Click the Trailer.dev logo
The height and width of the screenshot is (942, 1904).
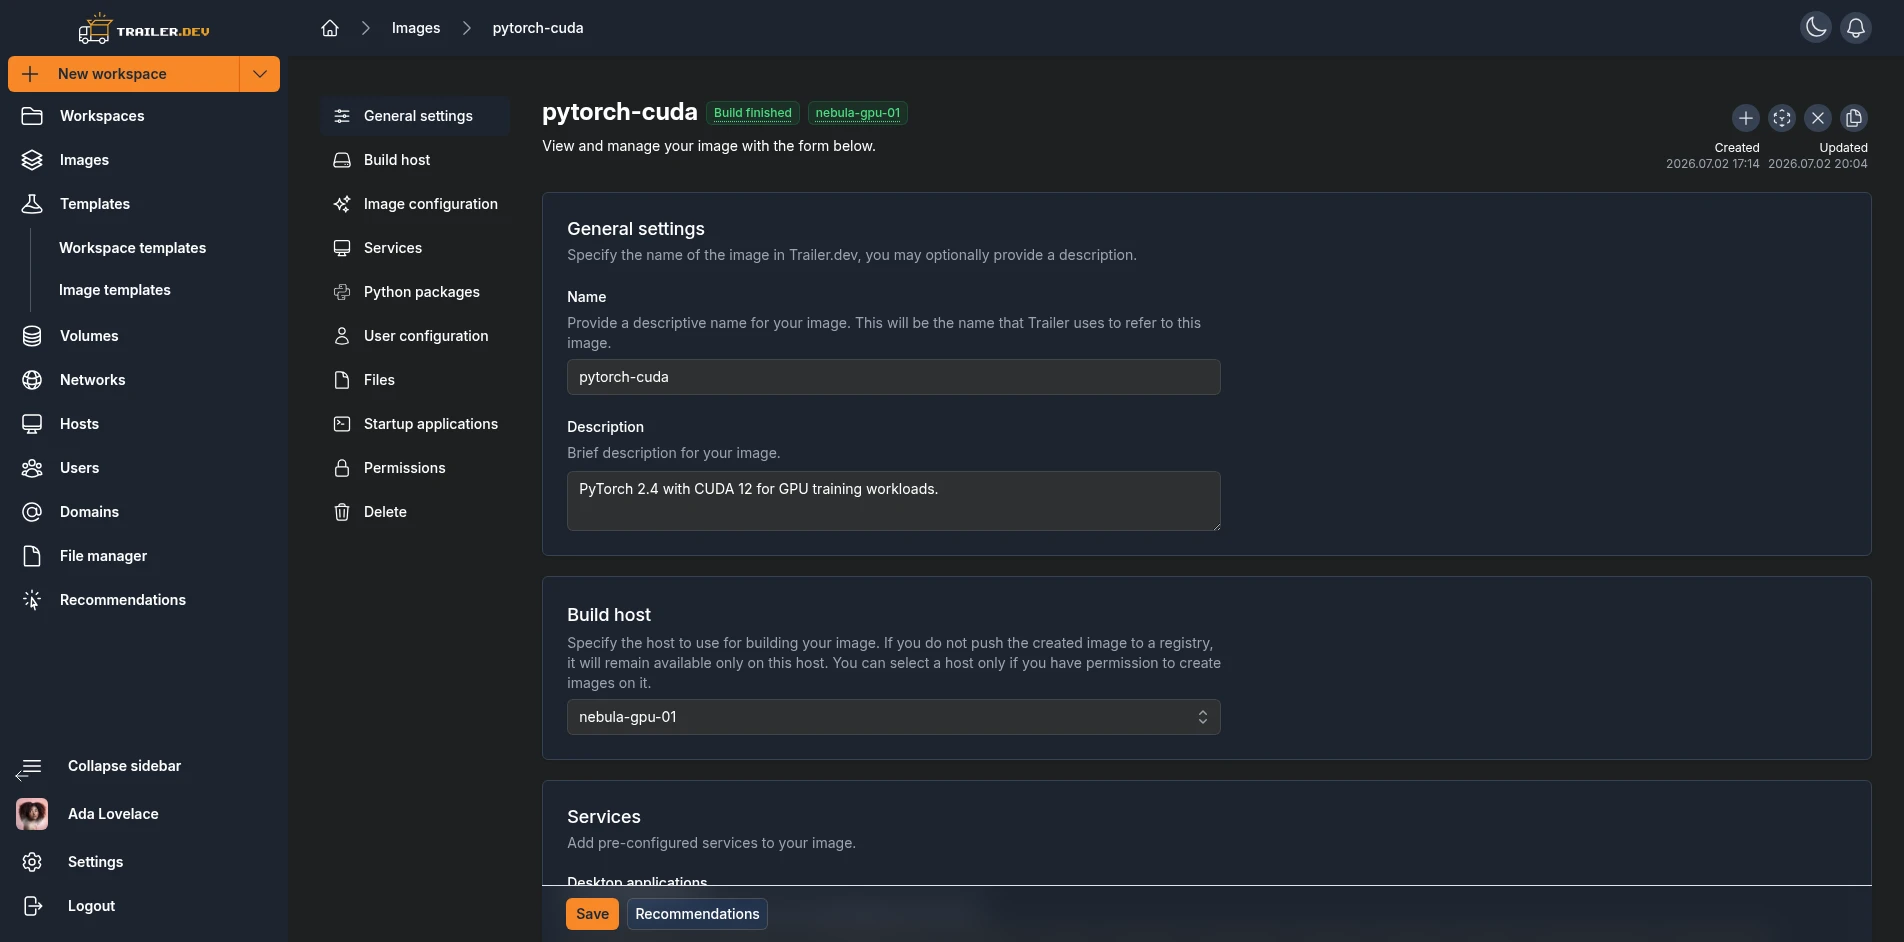(x=144, y=29)
